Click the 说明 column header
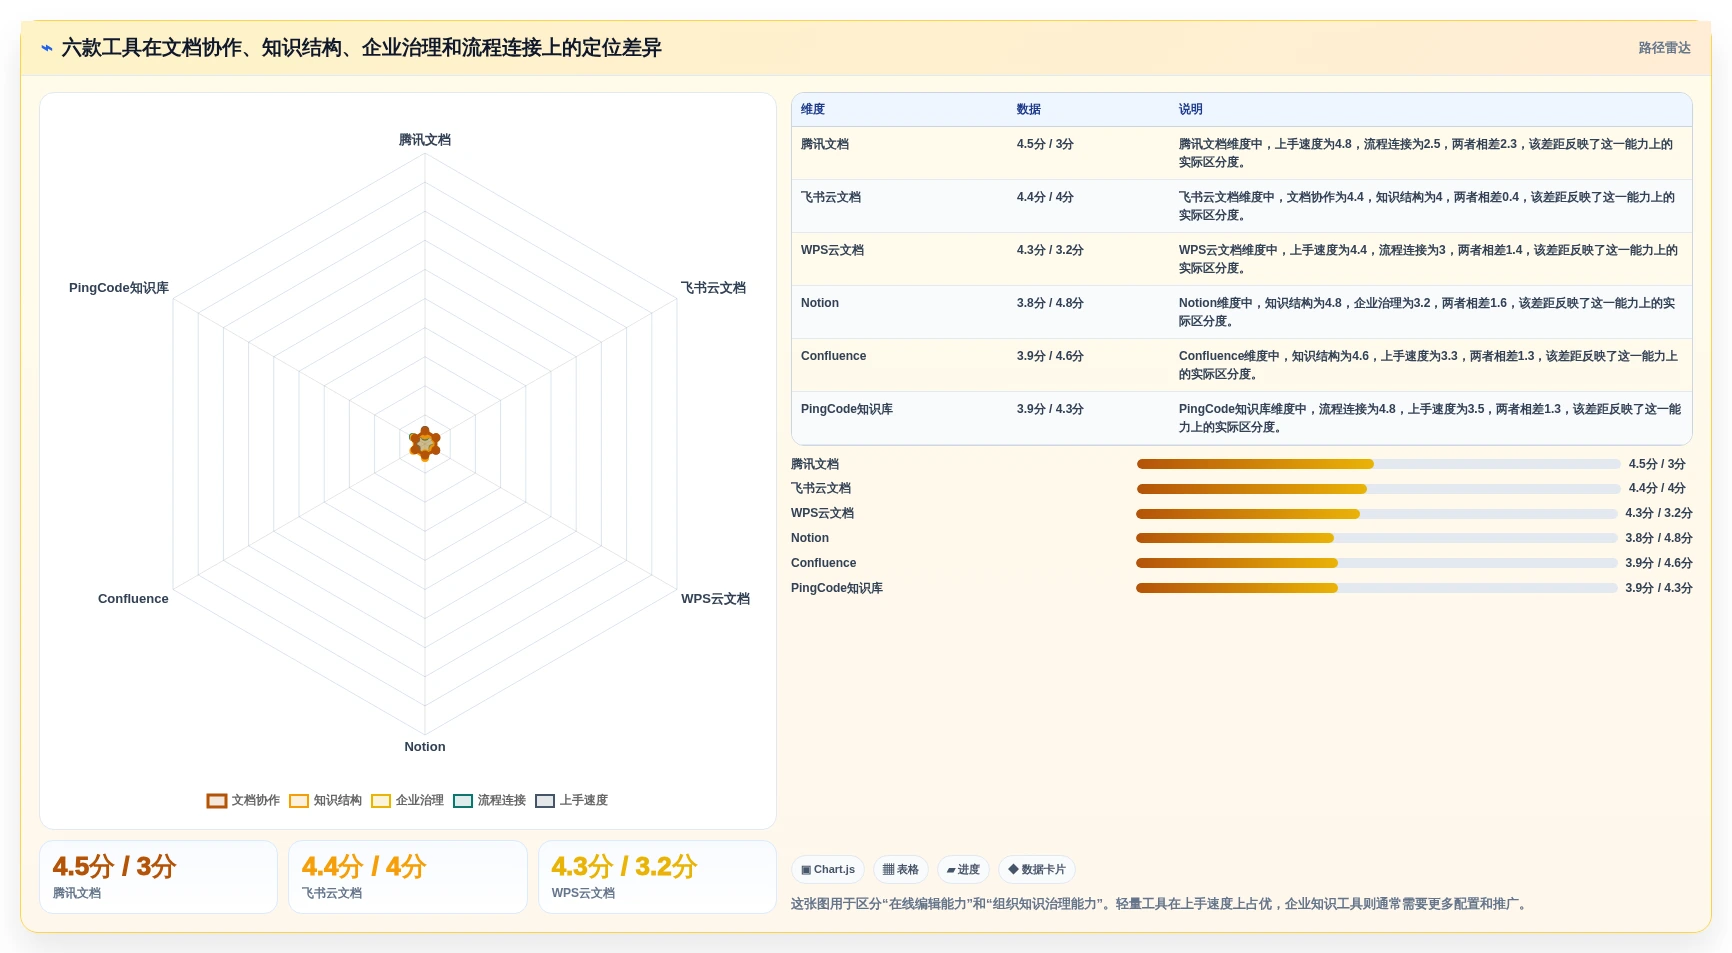 (1191, 110)
